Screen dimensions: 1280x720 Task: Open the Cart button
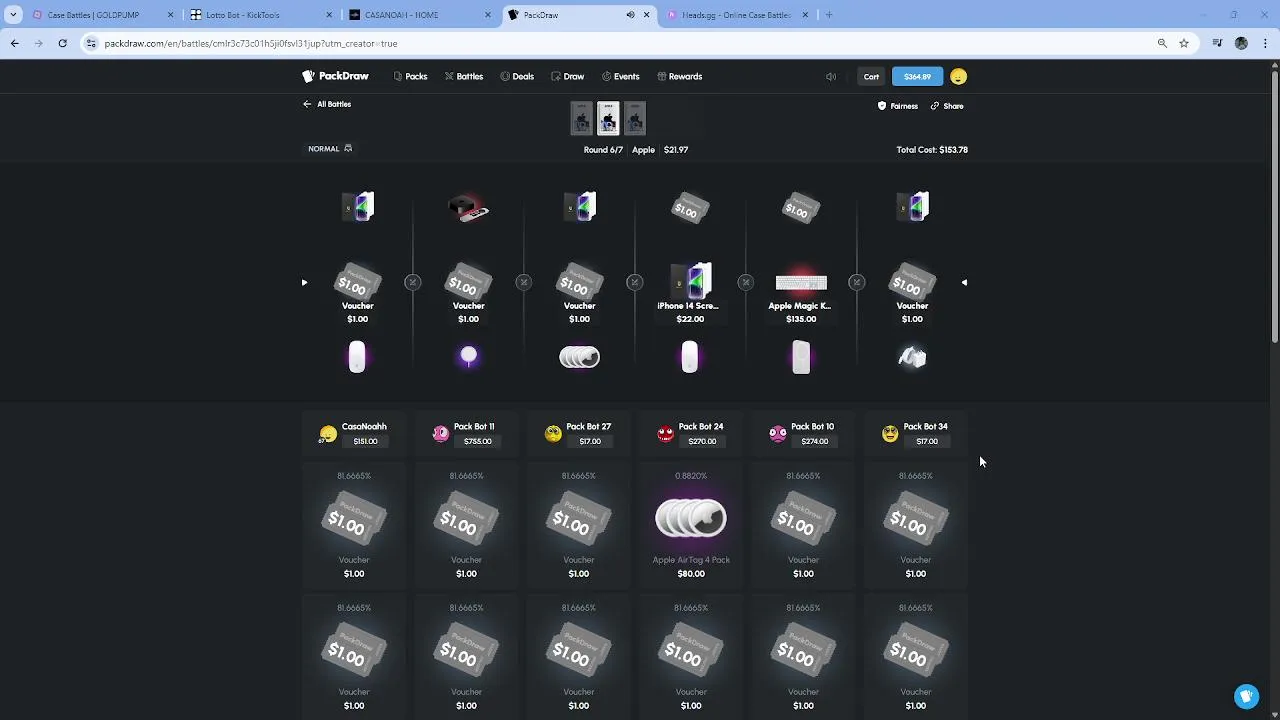(871, 77)
